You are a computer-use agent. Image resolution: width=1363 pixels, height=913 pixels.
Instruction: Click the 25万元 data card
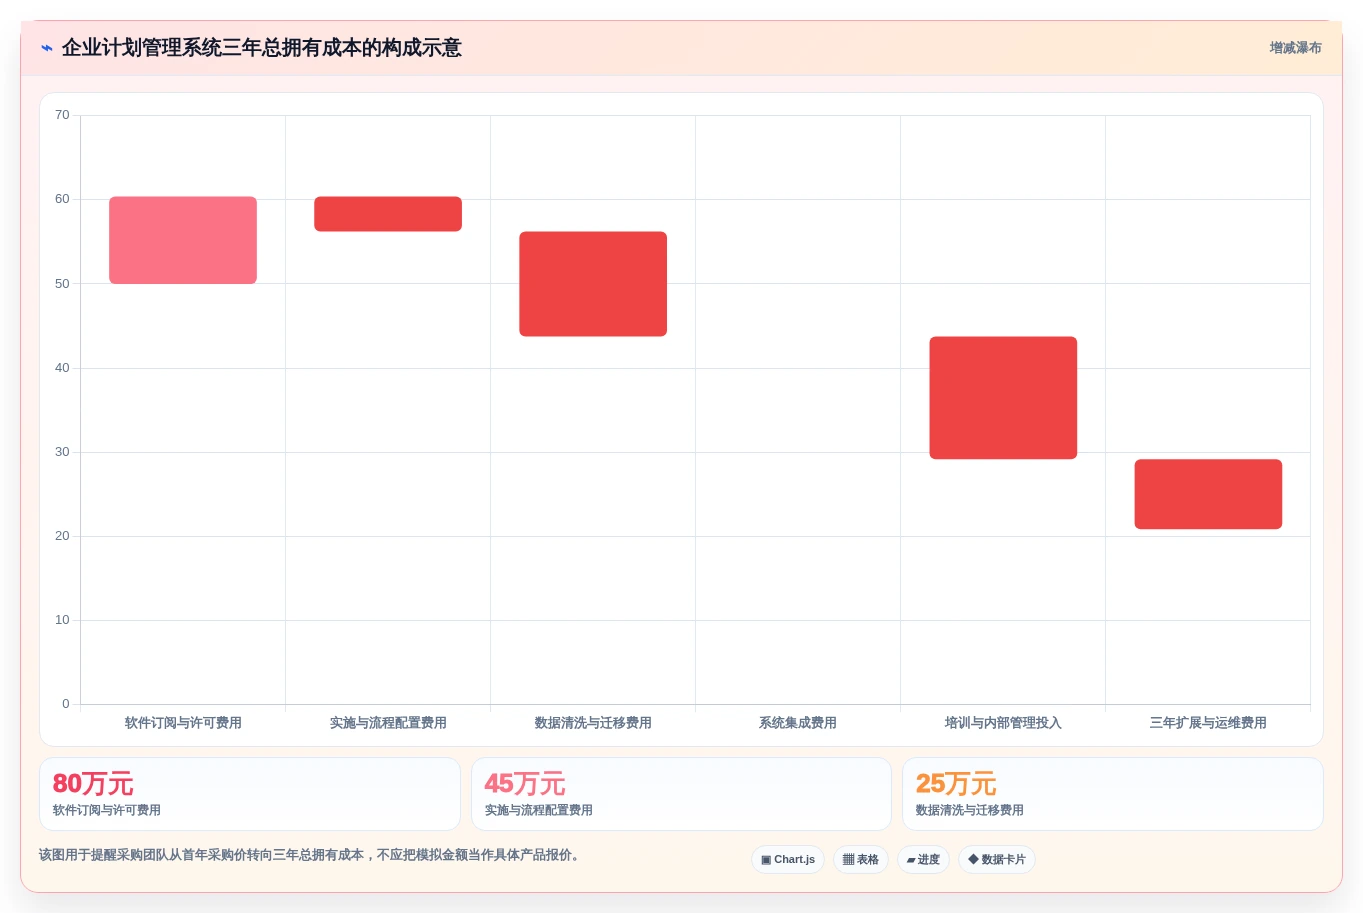pos(1113,794)
